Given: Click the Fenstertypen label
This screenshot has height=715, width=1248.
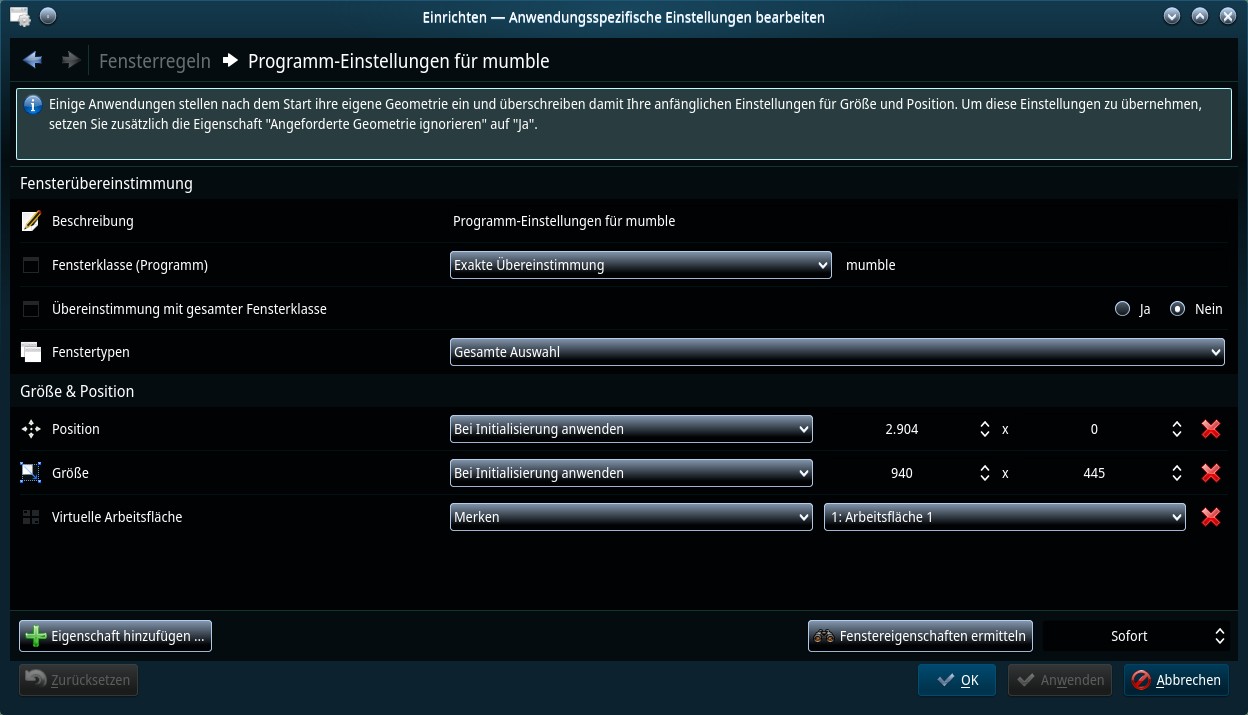Looking at the screenshot, I should 91,352.
